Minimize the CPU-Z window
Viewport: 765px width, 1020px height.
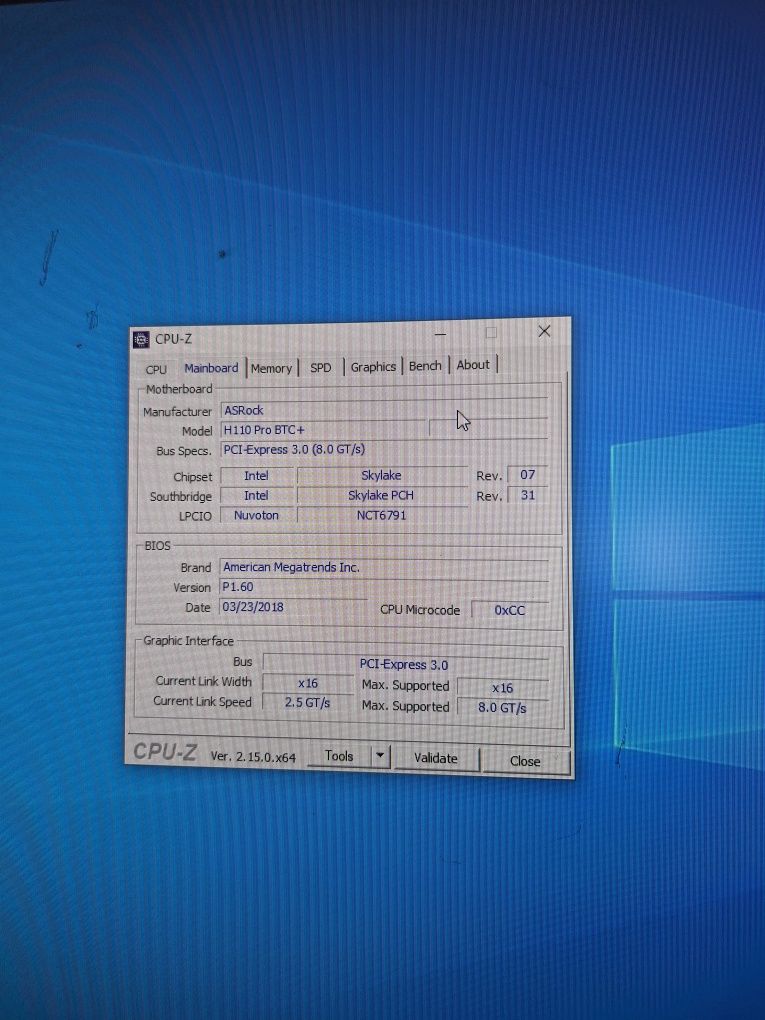point(440,334)
